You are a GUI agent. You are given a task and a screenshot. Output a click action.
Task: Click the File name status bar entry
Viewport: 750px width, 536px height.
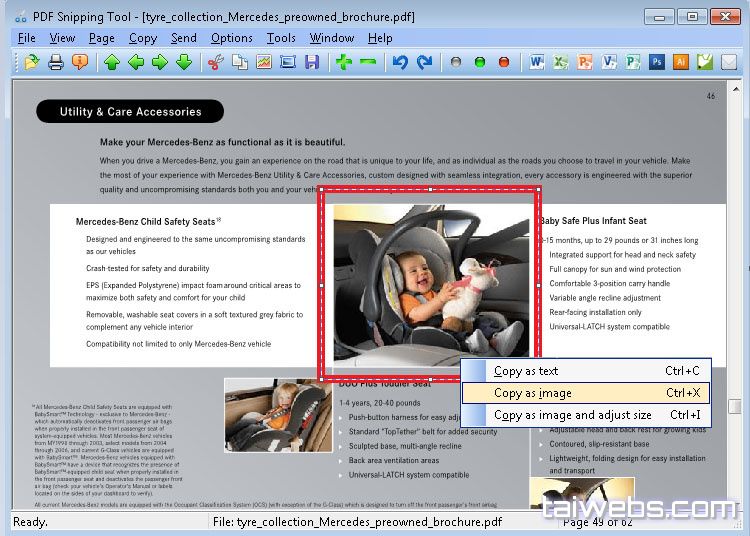click(357, 522)
